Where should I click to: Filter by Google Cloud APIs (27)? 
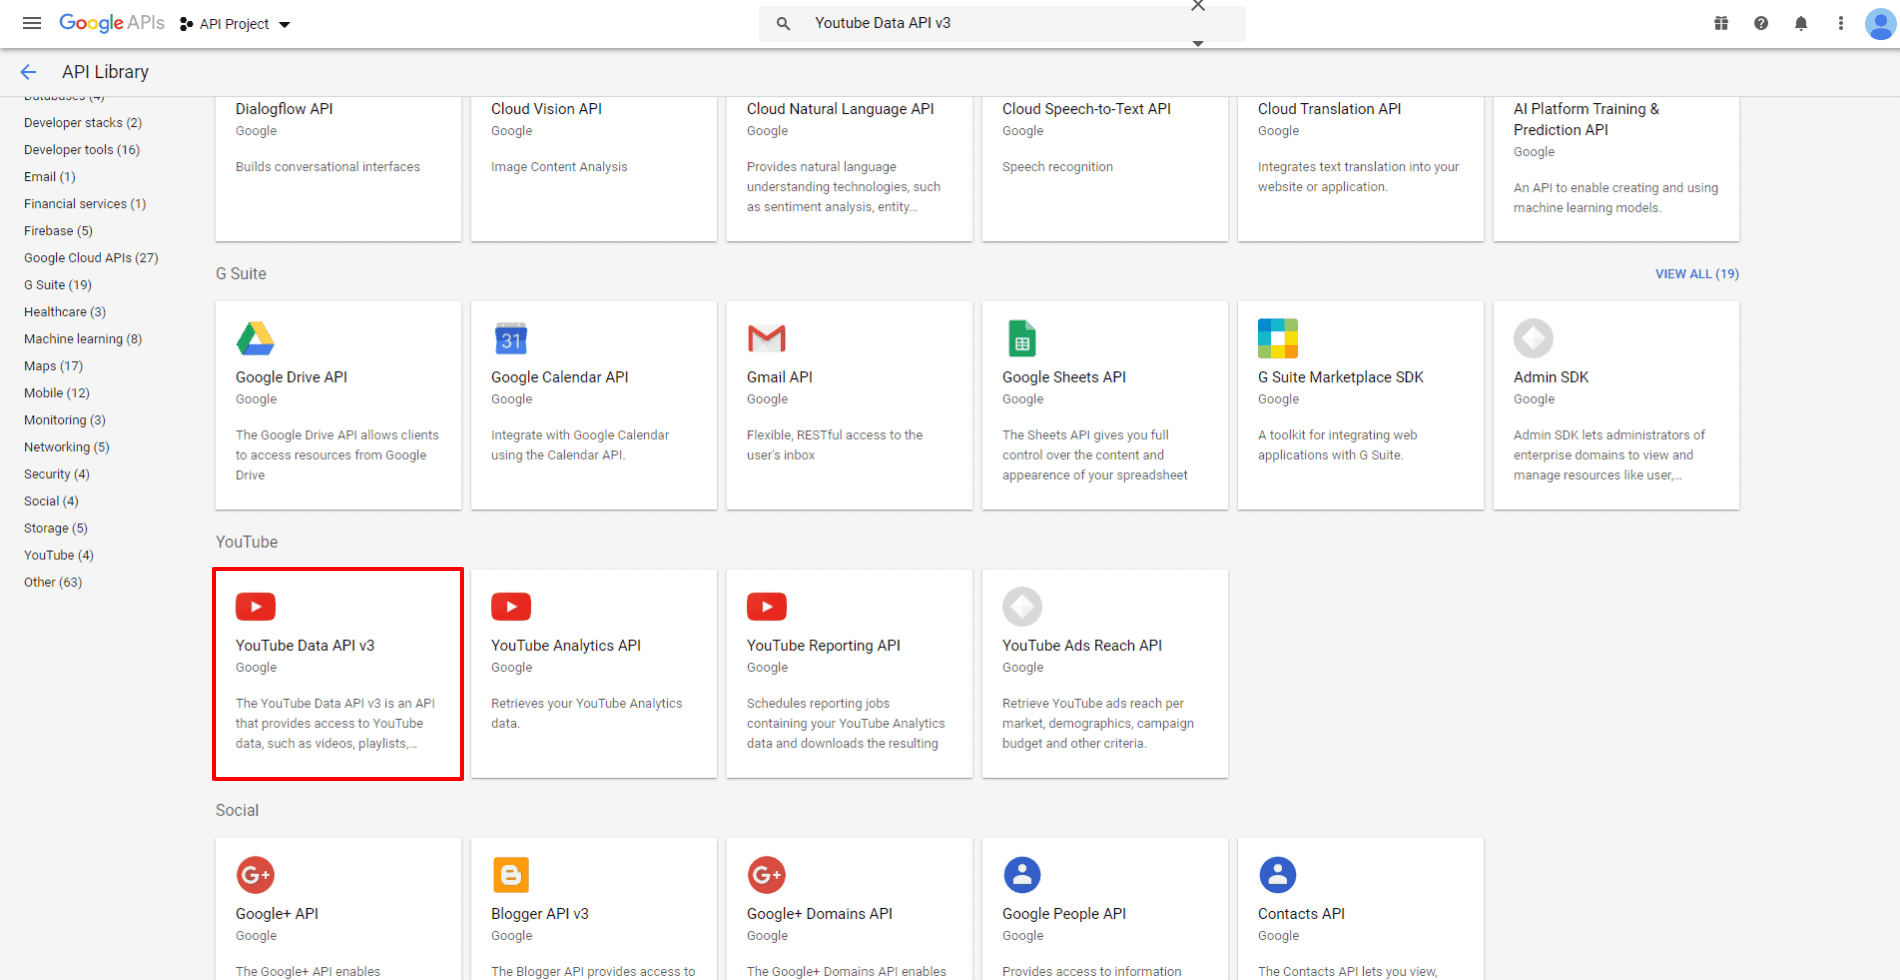tap(91, 258)
